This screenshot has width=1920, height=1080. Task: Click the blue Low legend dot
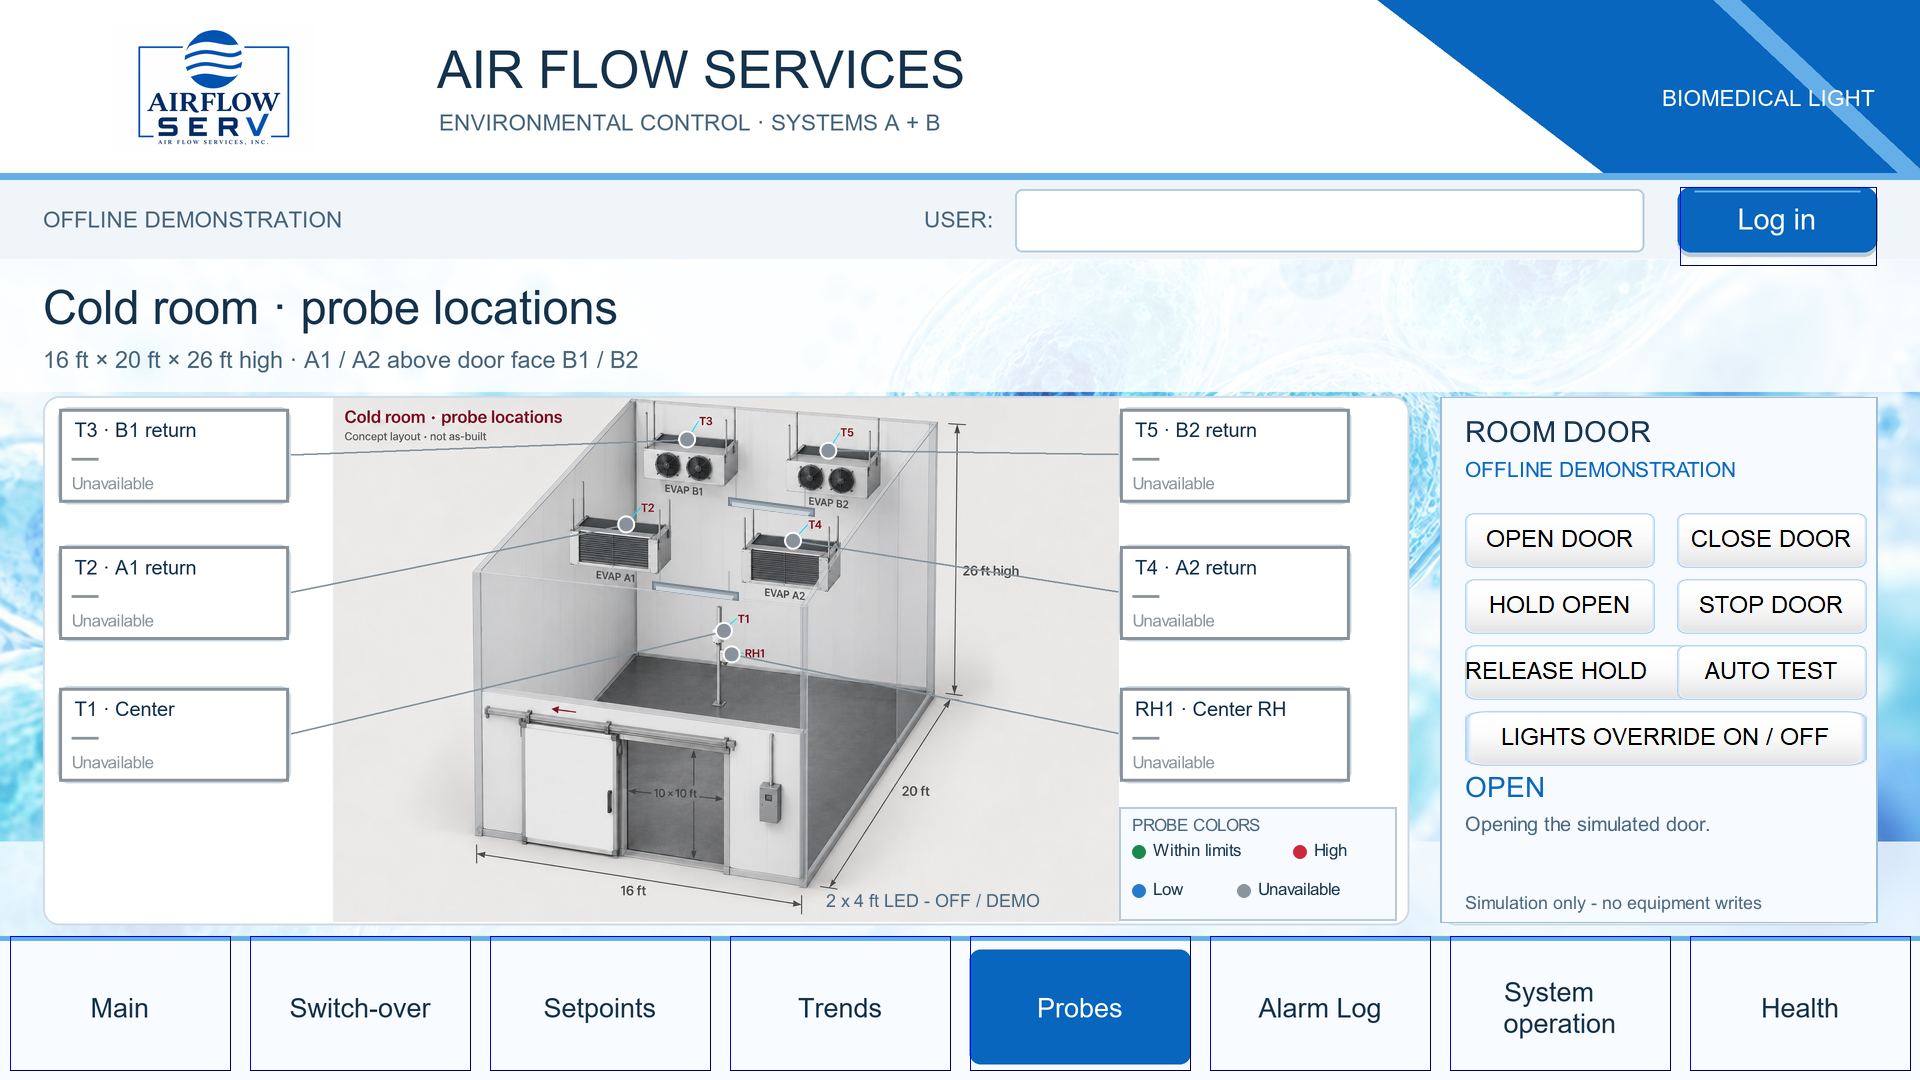tap(1139, 891)
